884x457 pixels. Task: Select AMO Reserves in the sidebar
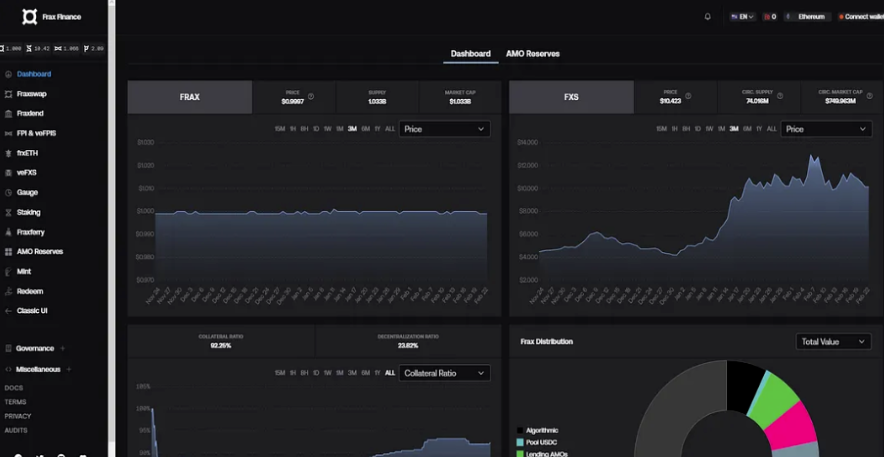tap(39, 252)
